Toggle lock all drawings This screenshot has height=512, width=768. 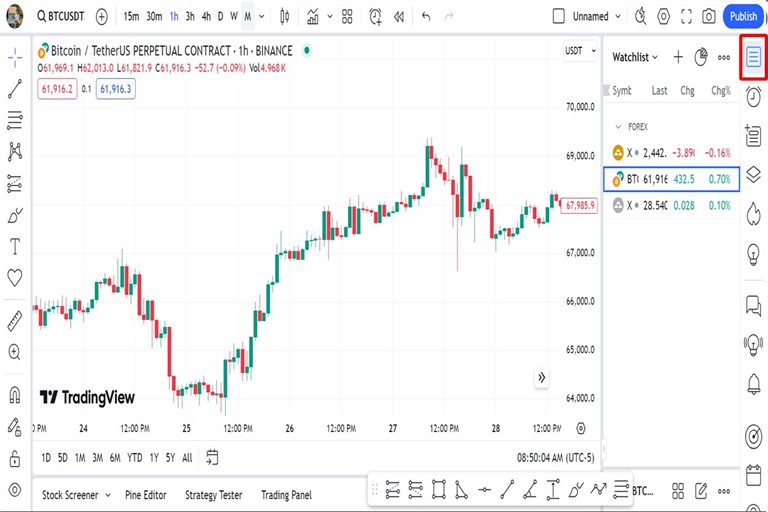pyautogui.click(x=15, y=459)
